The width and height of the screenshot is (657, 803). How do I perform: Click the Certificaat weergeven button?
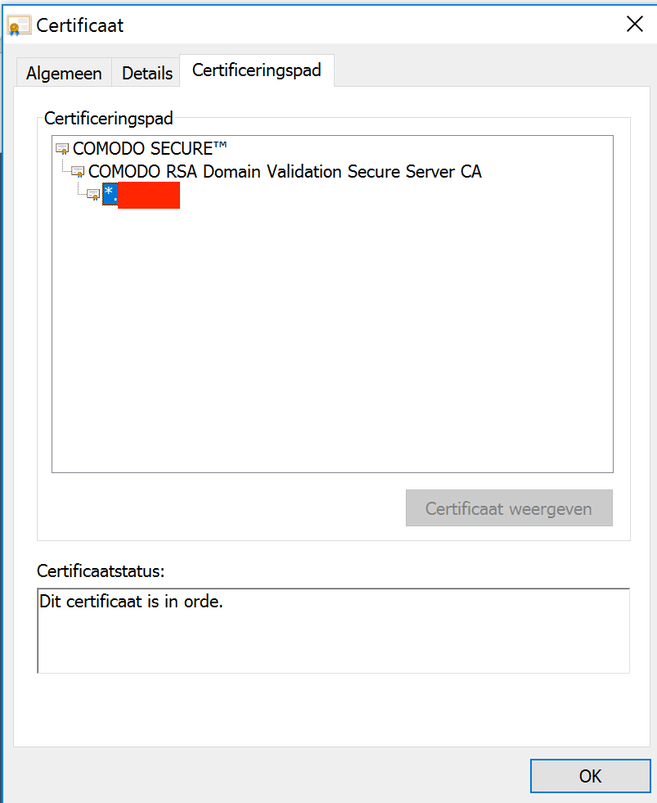pyautogui.click(x=509, y=508)
